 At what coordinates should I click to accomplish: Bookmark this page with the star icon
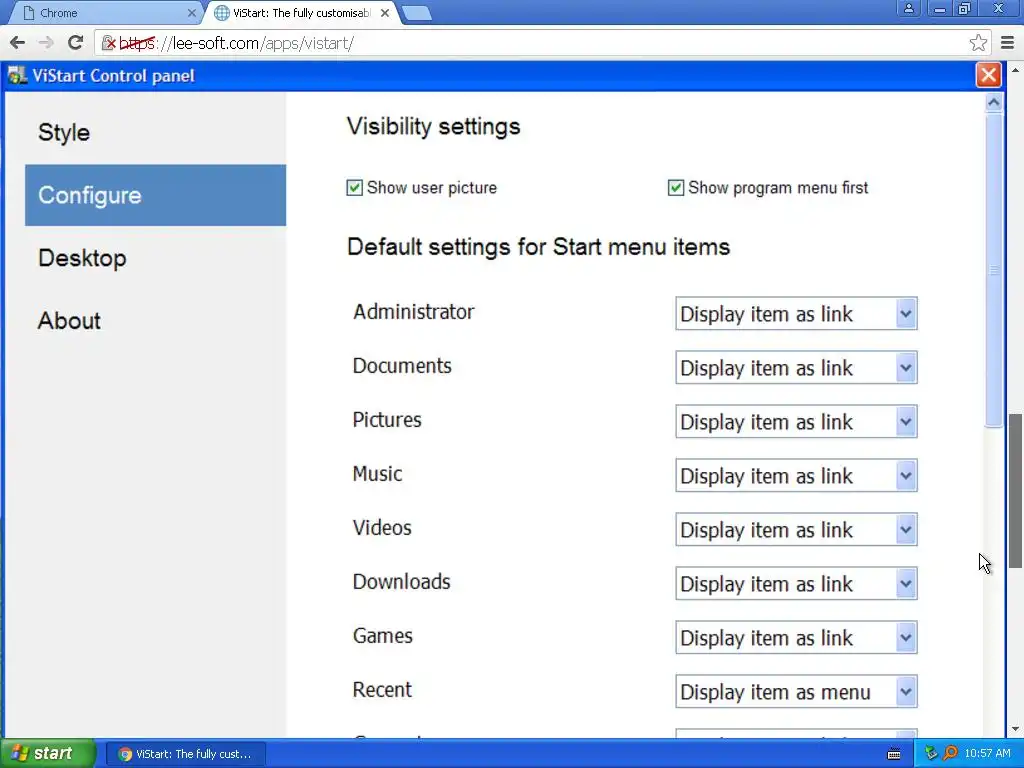978,43
